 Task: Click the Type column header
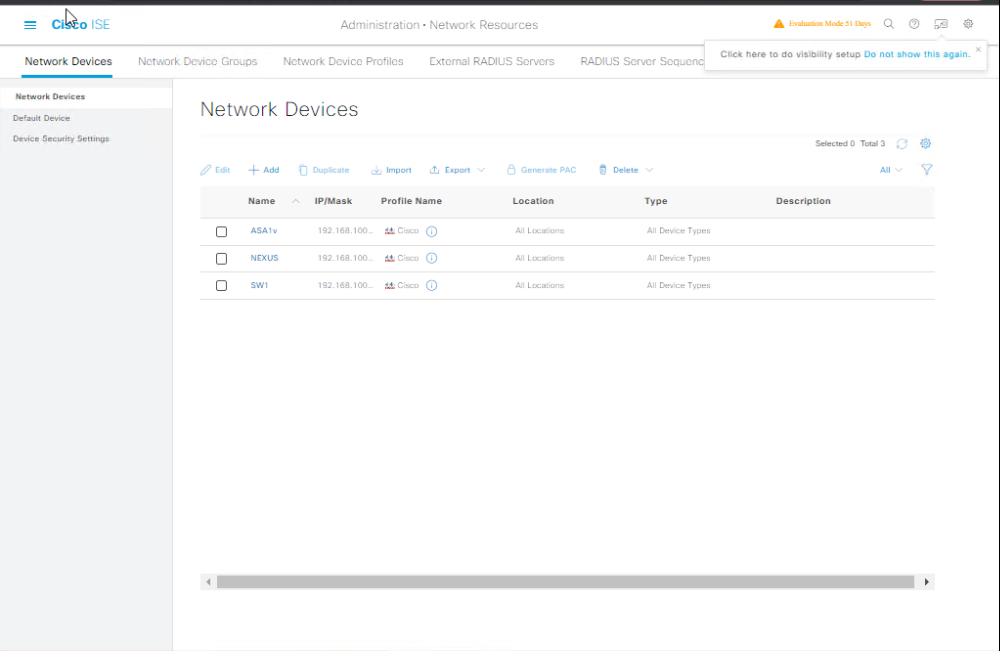[x=656, y=201]
